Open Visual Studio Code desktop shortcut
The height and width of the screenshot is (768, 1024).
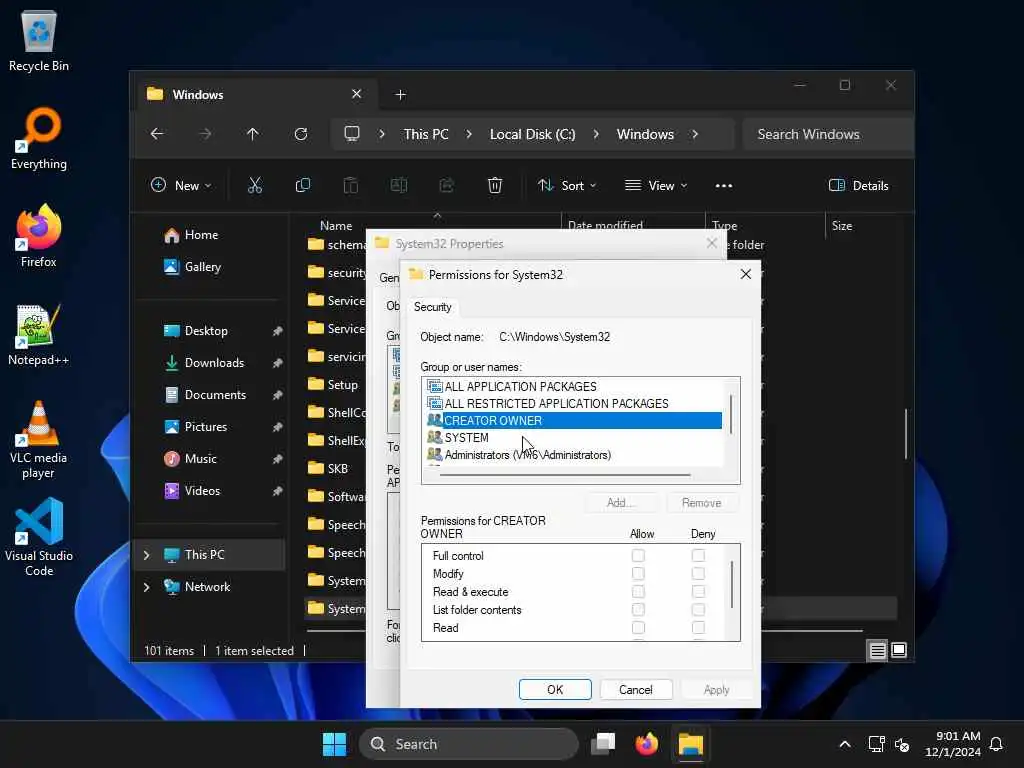pos(39,537)
